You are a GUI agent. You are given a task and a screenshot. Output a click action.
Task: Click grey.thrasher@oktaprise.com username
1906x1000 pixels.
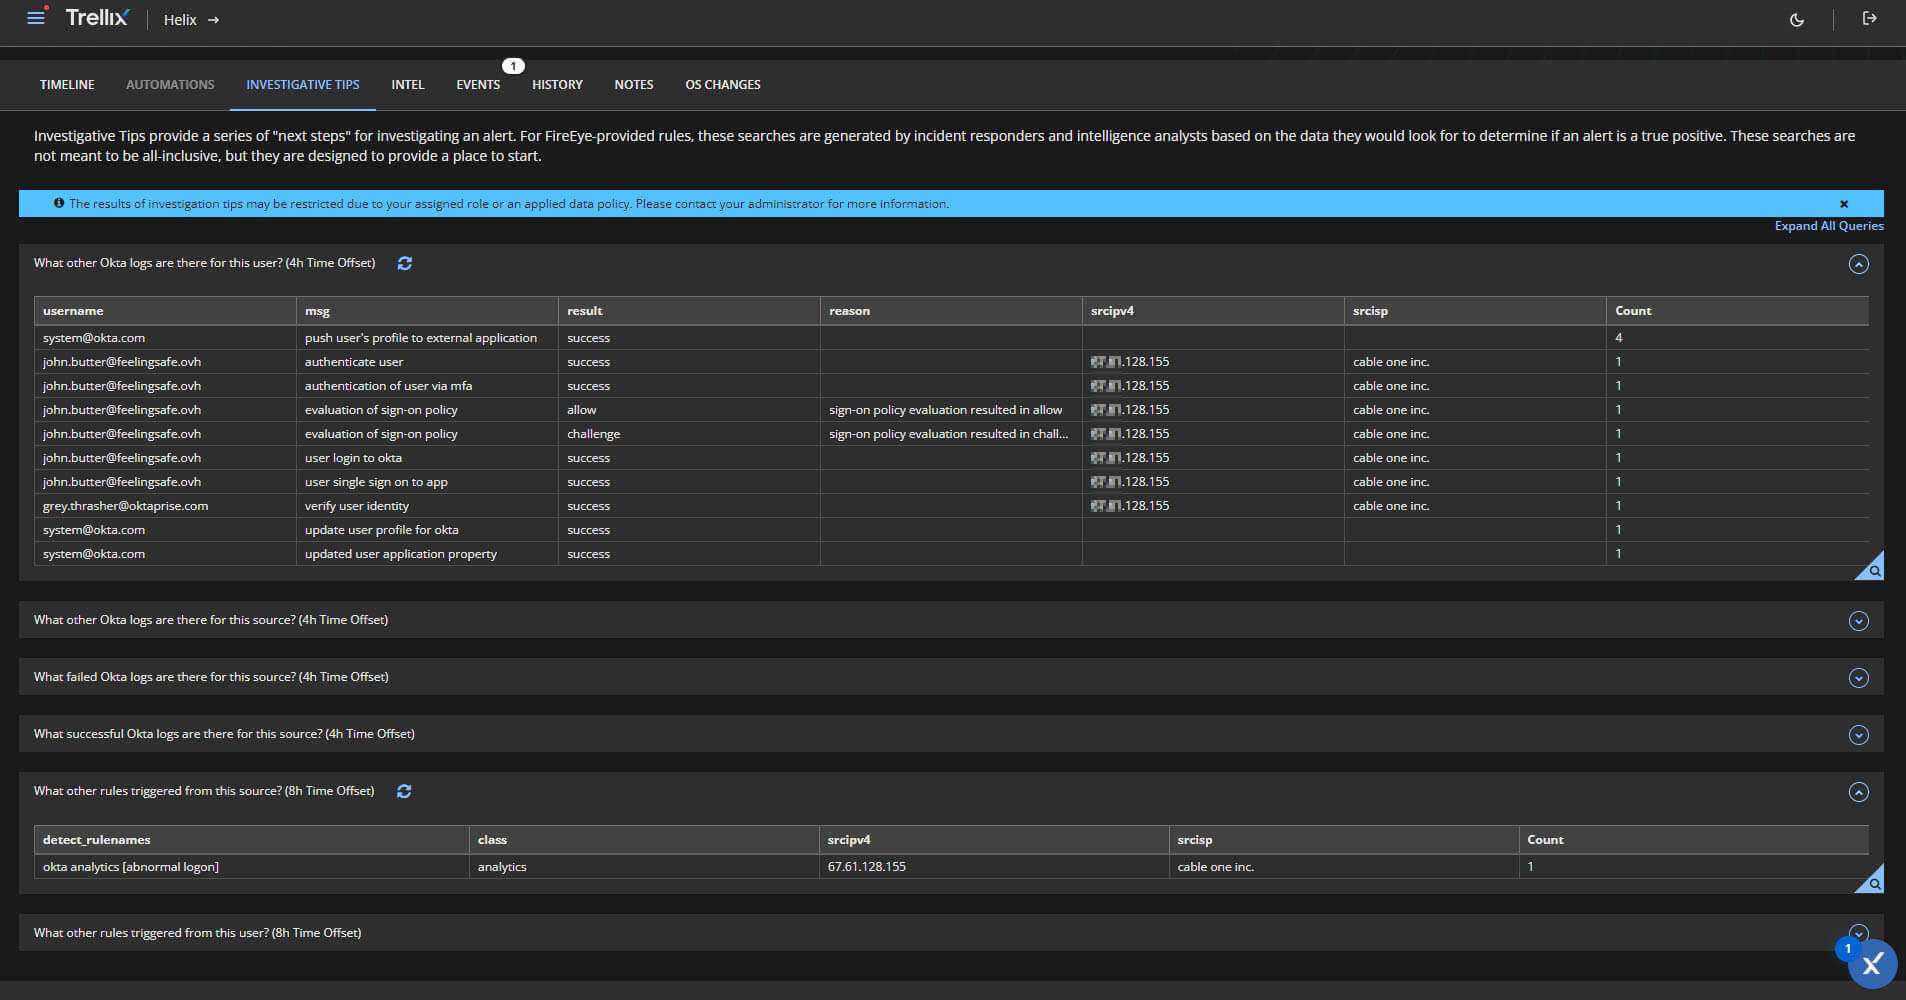[125, 506]
